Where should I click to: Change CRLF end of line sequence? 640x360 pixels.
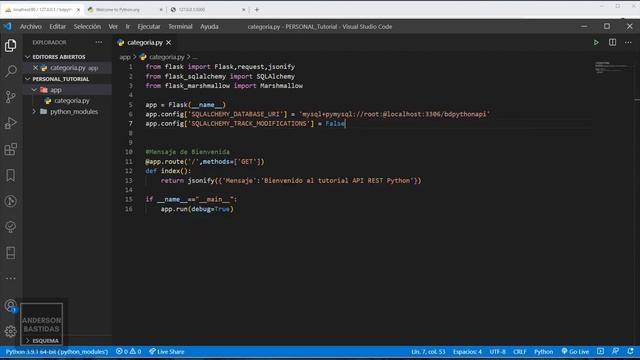click(x=520, y=351)
